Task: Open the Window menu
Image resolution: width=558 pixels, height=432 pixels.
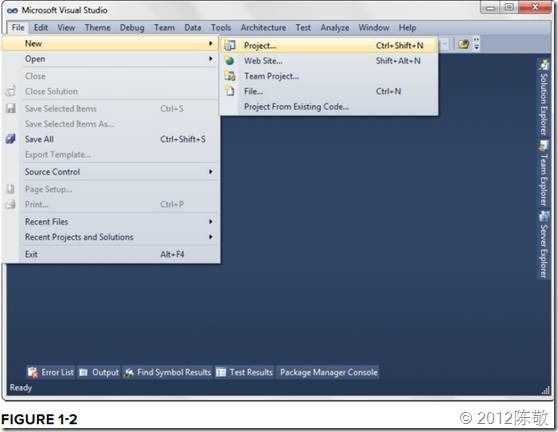Action: 374,27
